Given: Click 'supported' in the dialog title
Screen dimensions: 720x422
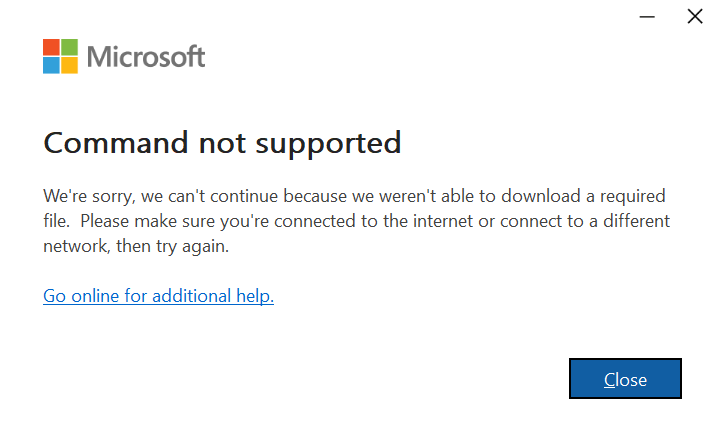Looking at the screenshot, I should point(328,144).
